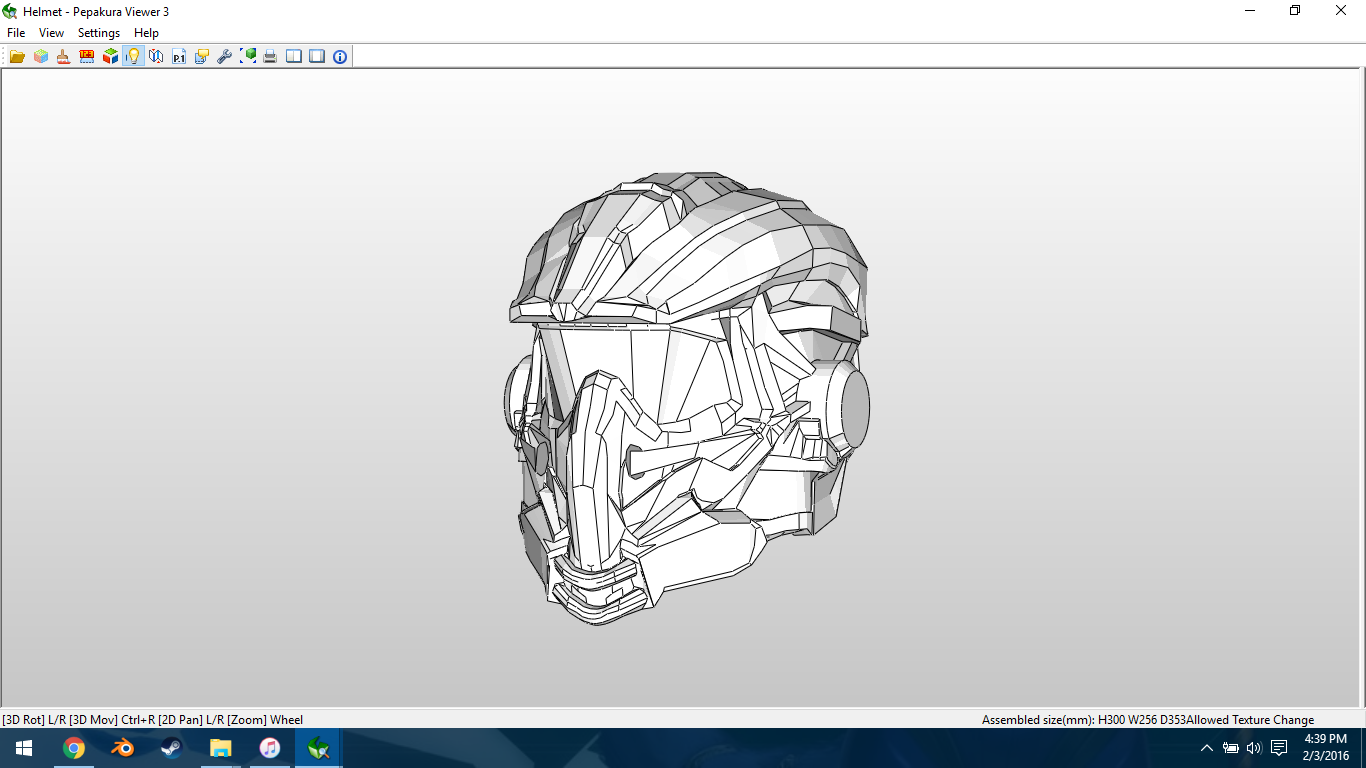This screenshot has width=1366, height=768.
Task: Click the yellow note annotation icon
Action: pos(202,57)
